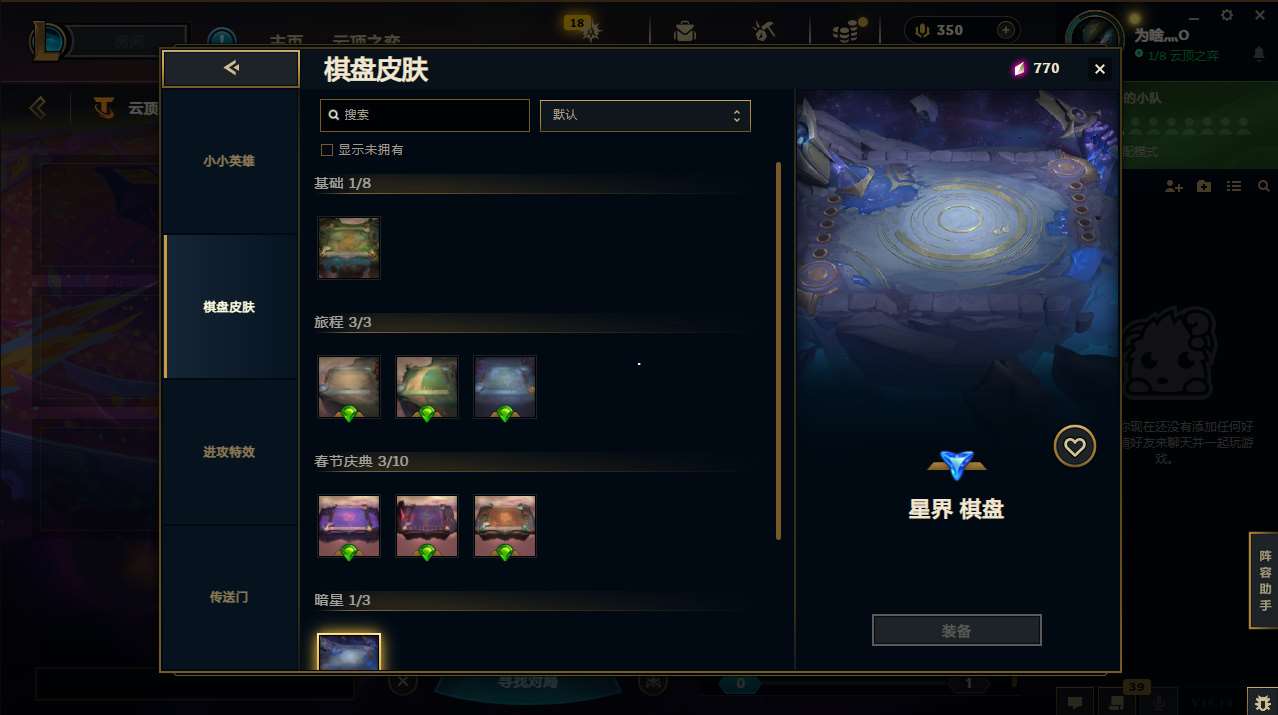The width and height of the screenshot is (1278, 715).
Task: Open the 默认 sort dropdown
Action: [x=645, y=115]
